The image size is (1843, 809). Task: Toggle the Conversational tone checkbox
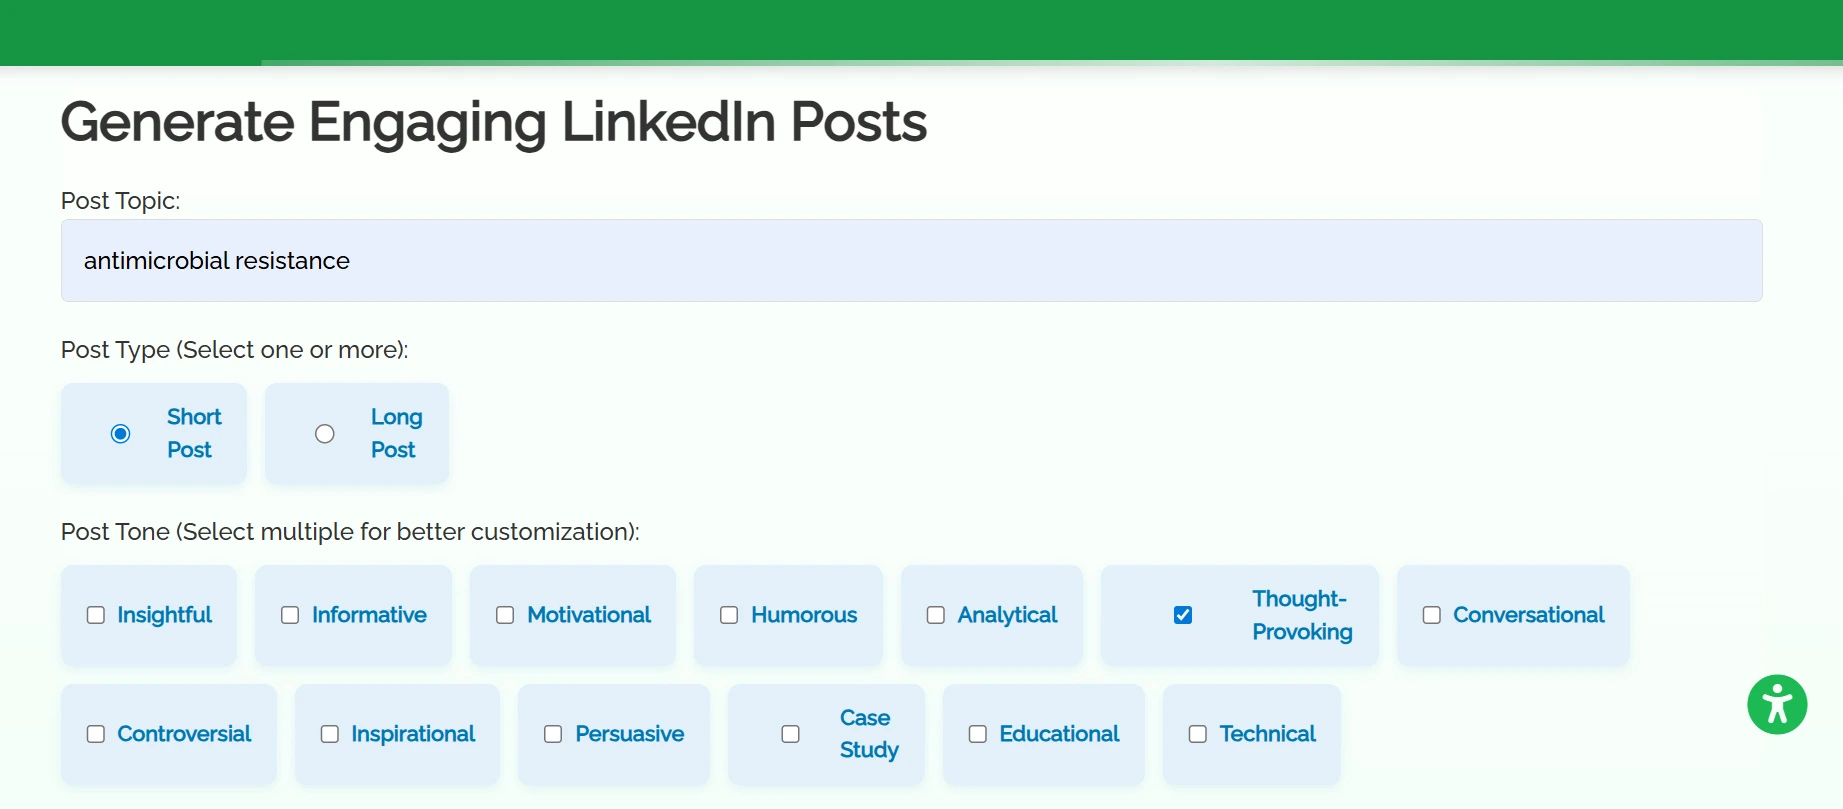click(x=1432, y=615)
